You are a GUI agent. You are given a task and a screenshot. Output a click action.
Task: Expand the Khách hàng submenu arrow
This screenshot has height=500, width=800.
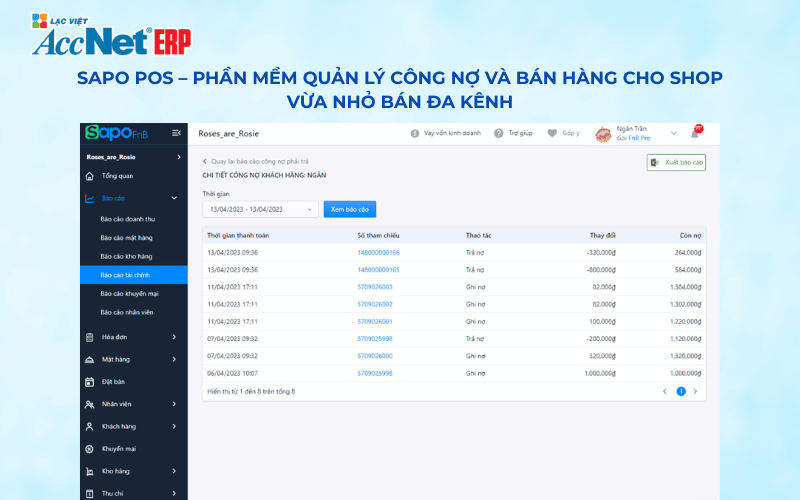pyautogui.click(x=174, y=426)
